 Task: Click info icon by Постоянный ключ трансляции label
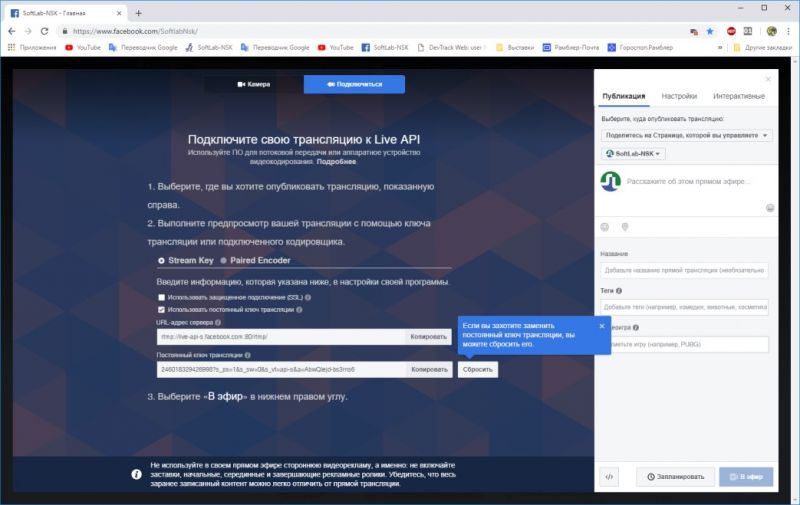click(x=247, y=355)
